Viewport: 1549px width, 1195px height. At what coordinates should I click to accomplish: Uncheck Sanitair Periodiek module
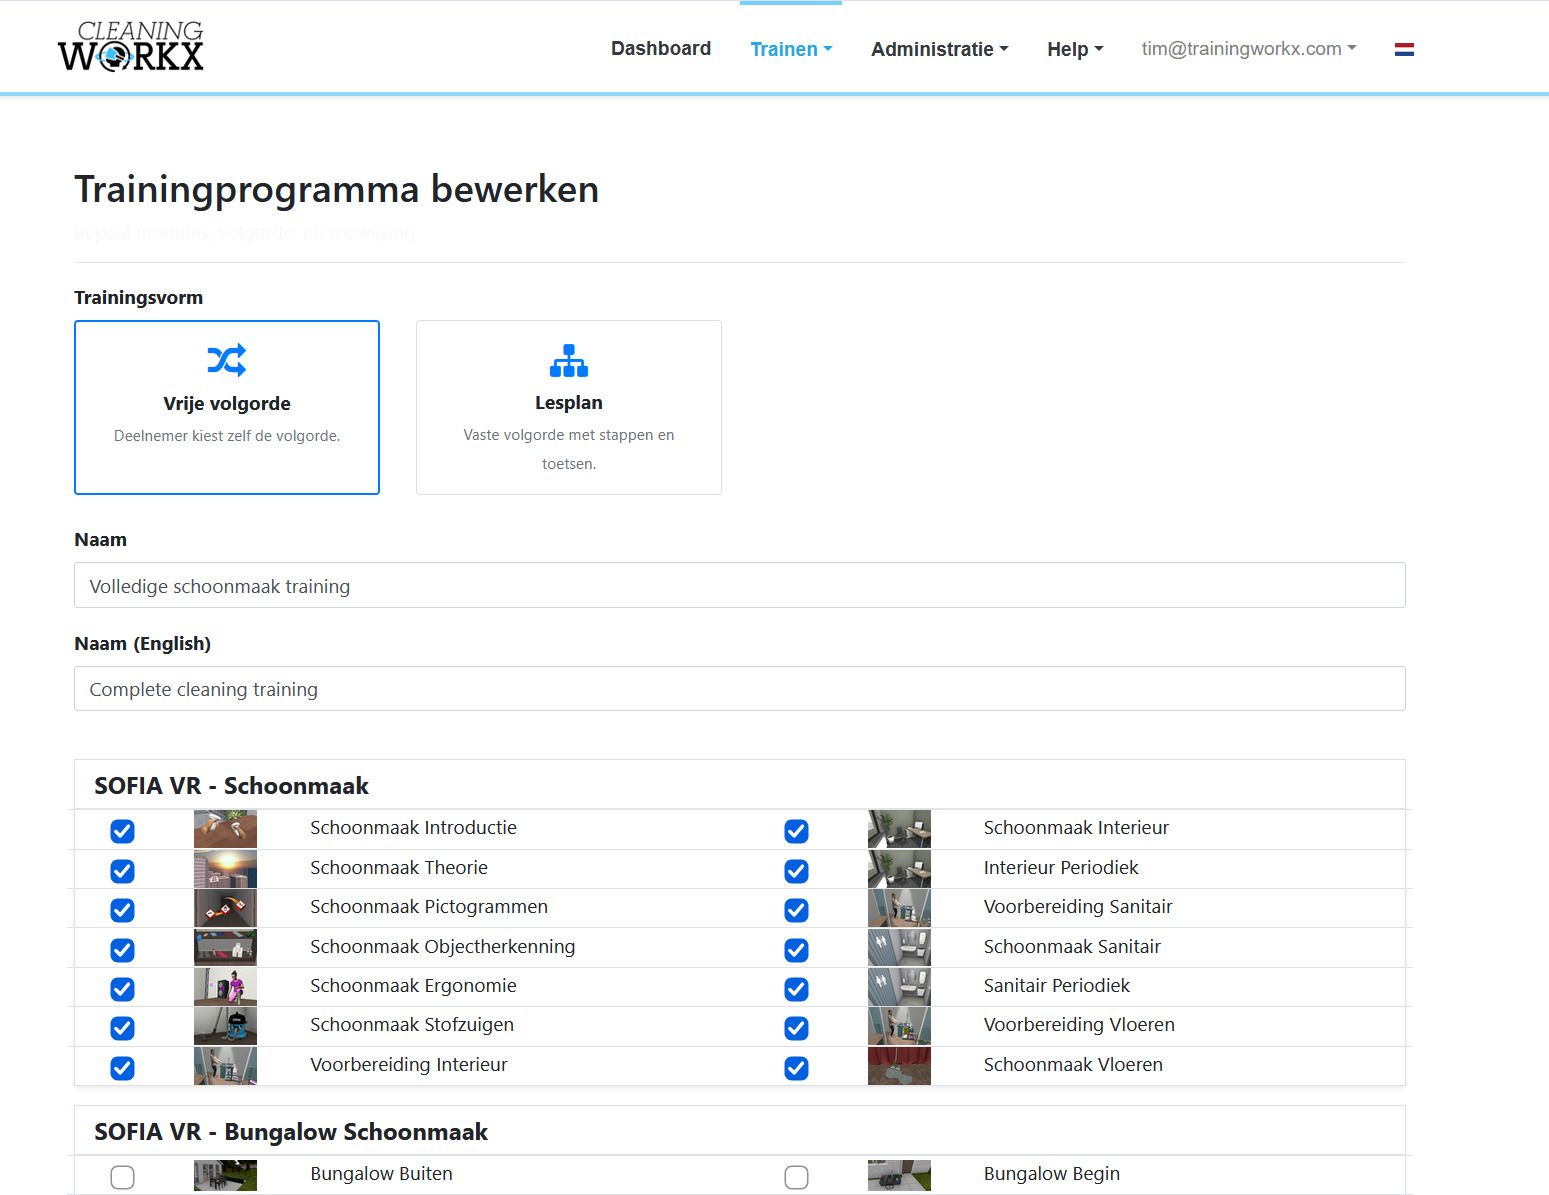pyautogui.click(x=796, y=989)
